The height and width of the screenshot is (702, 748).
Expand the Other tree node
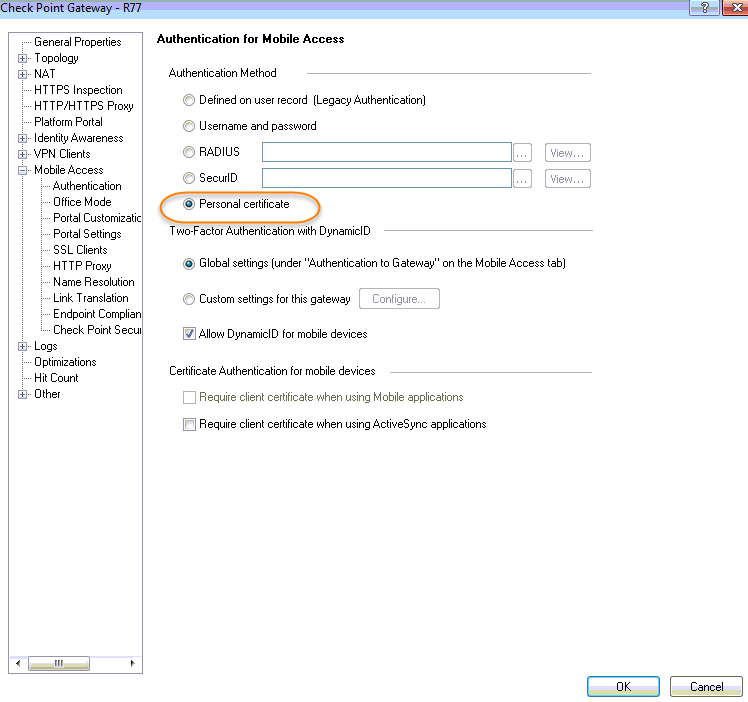22,394
